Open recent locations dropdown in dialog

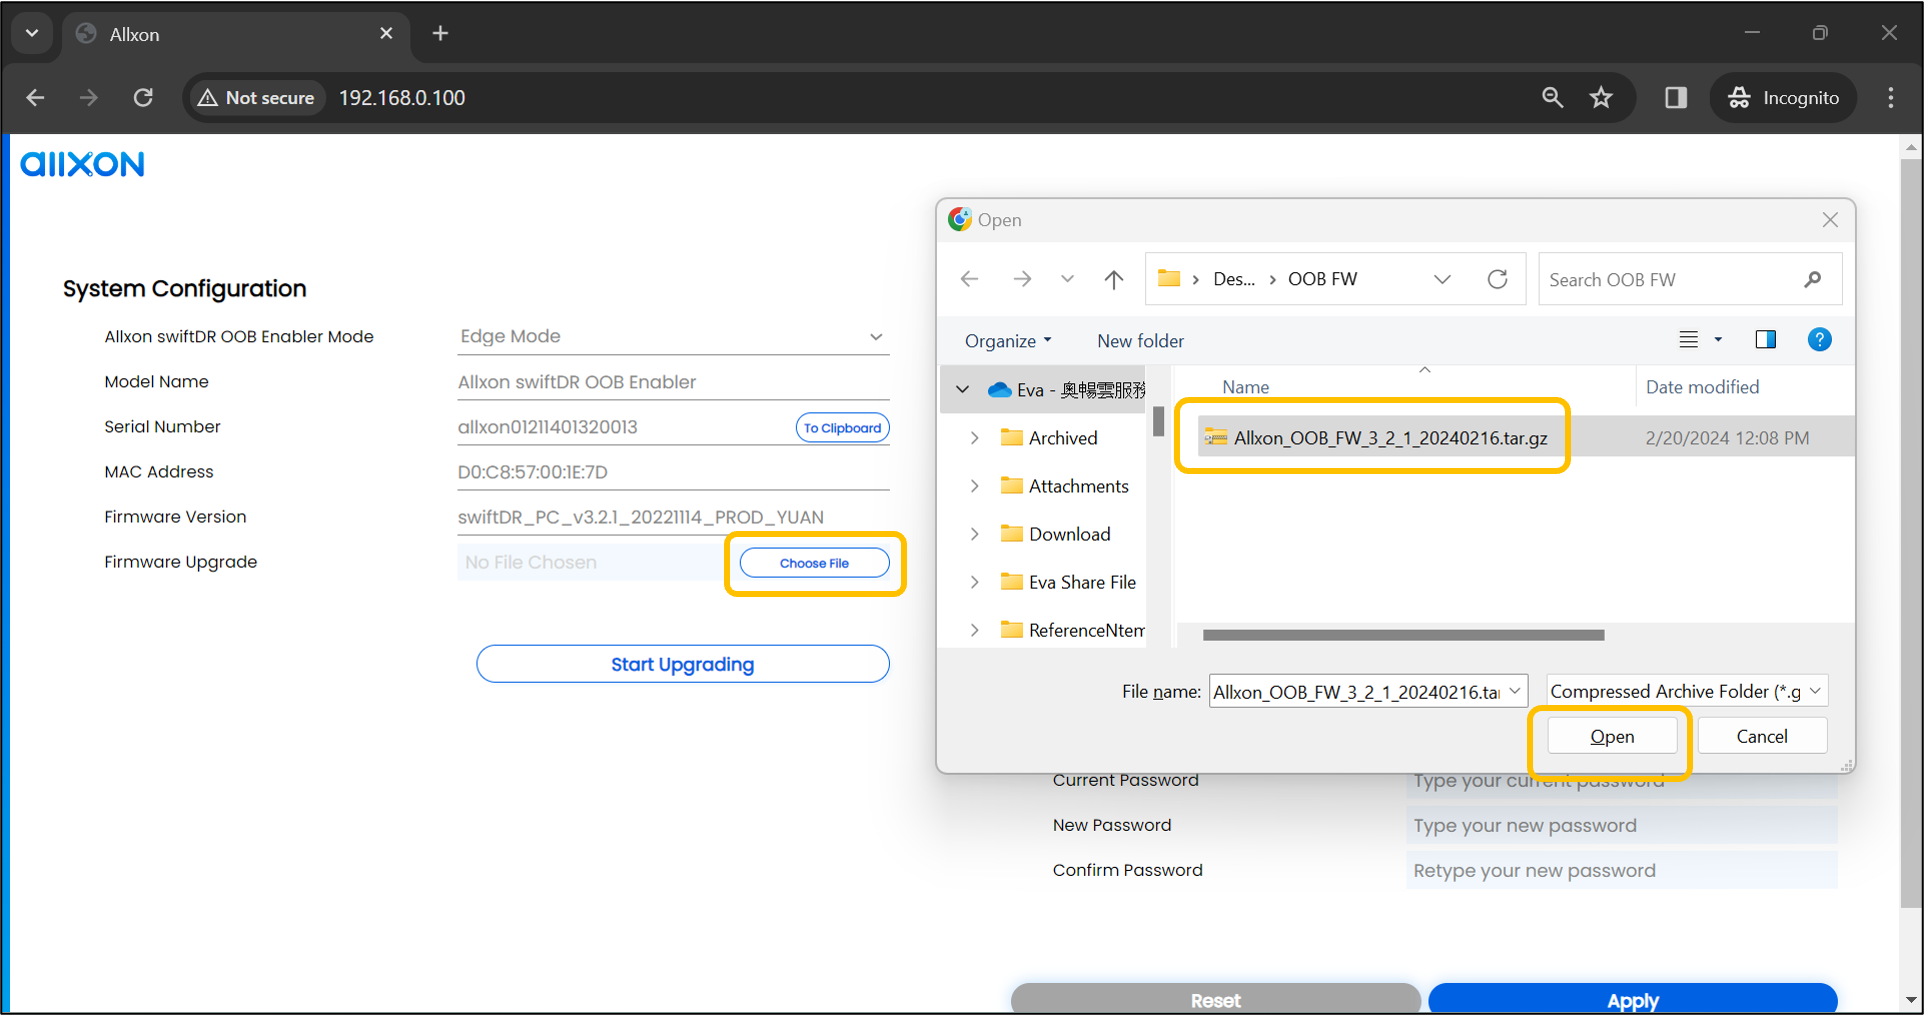pyautogui.click(x=1067, y=279)
